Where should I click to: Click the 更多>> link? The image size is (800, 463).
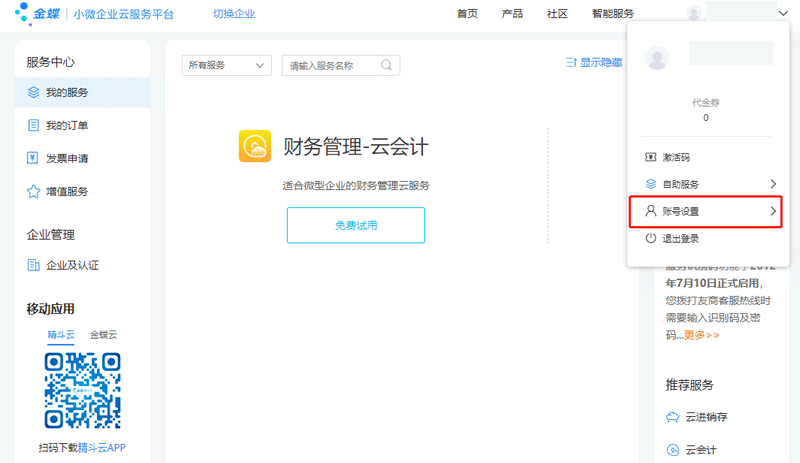click(x=702, y=335)
